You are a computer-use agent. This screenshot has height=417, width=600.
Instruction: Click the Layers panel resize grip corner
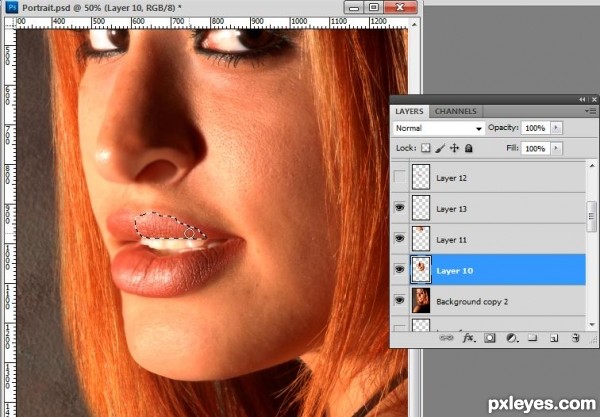[594, 339]
